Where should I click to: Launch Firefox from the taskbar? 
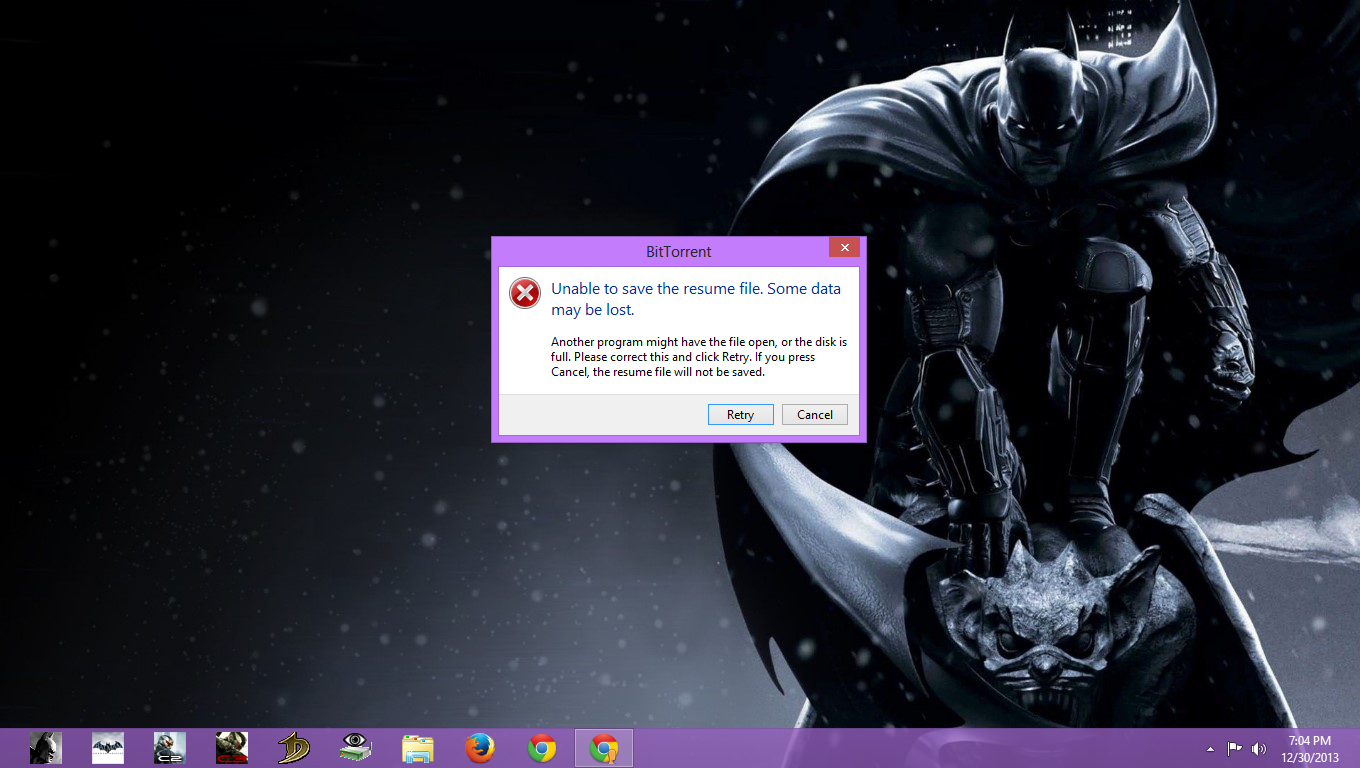[480, 748]
